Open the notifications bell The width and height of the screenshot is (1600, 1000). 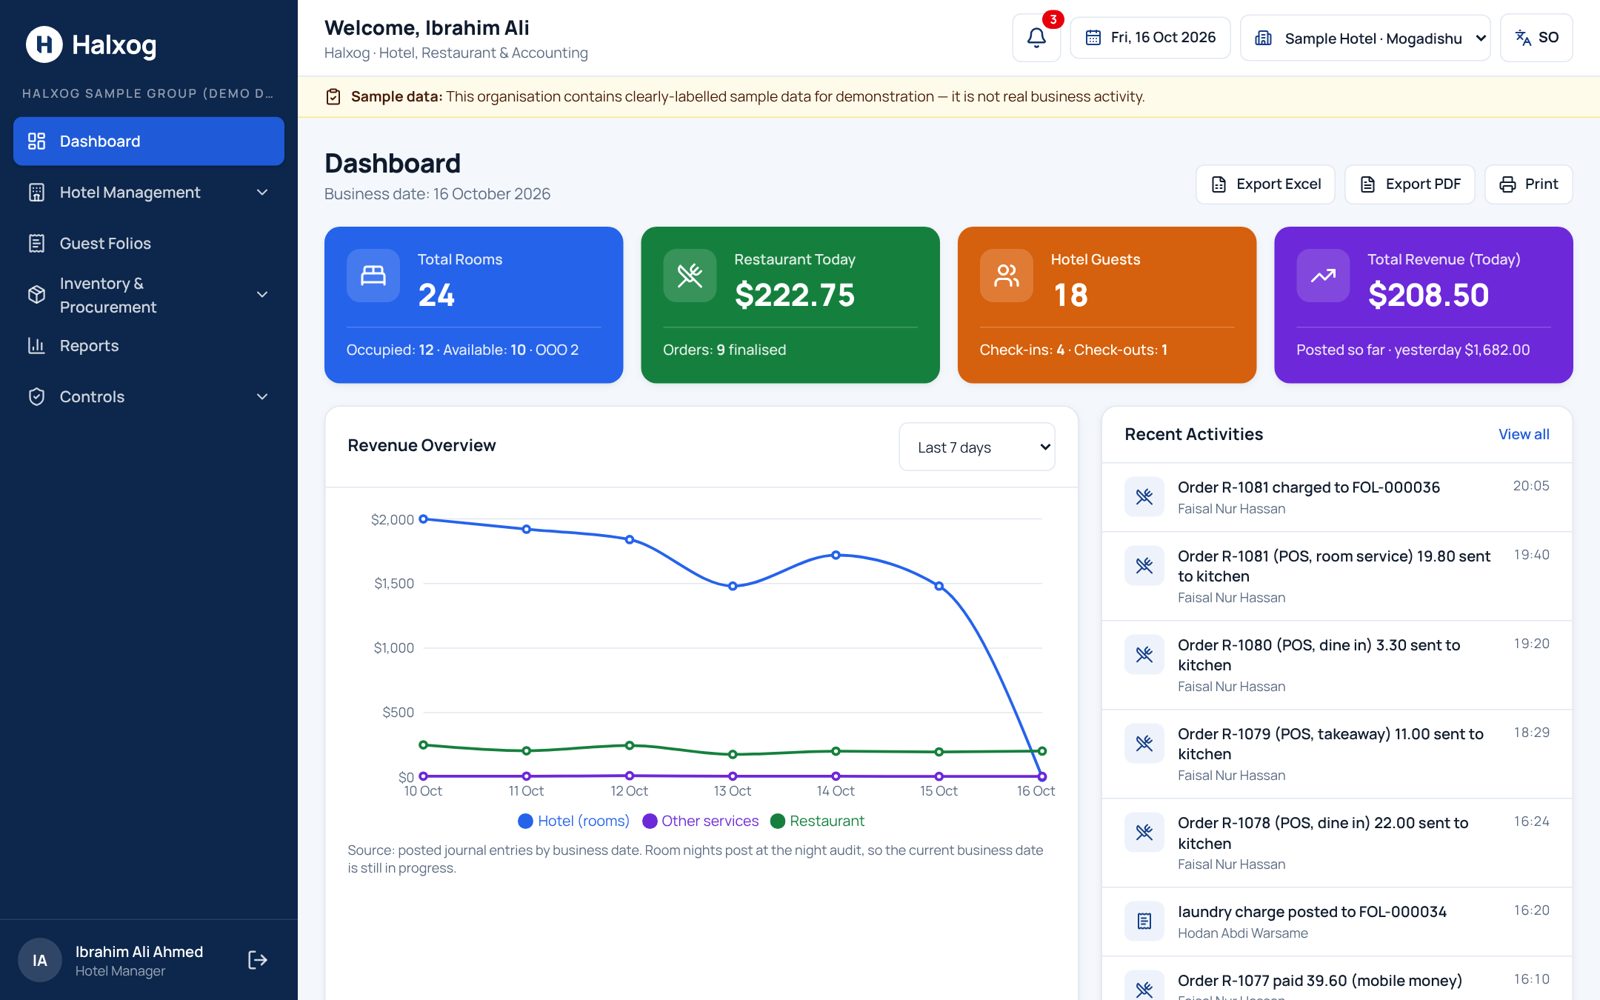click(1036, 38)
